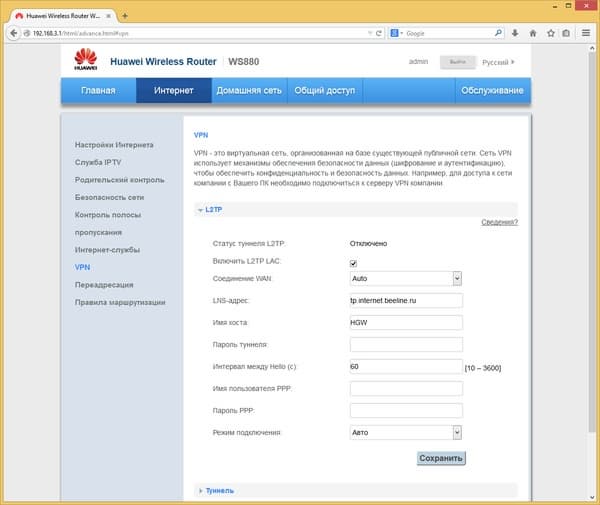Click the admin username text
This screenshot has width=600, height=505.
pos(418,62)
